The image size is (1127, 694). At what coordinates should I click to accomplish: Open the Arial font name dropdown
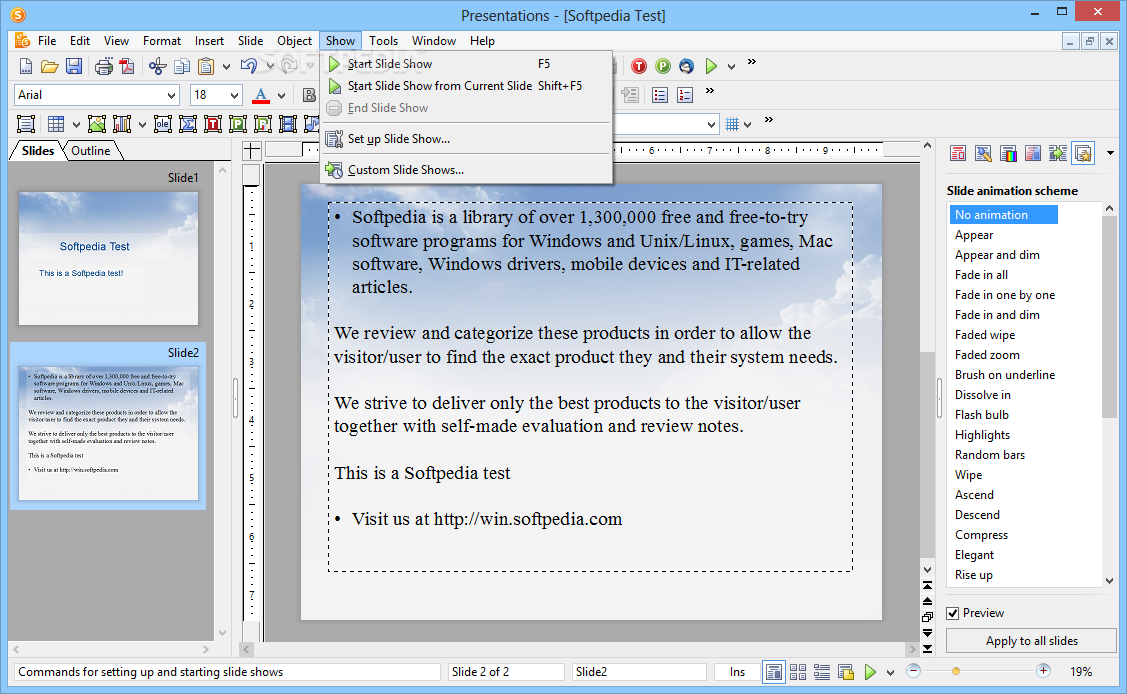pyautogui.click(x=171, y=96)
